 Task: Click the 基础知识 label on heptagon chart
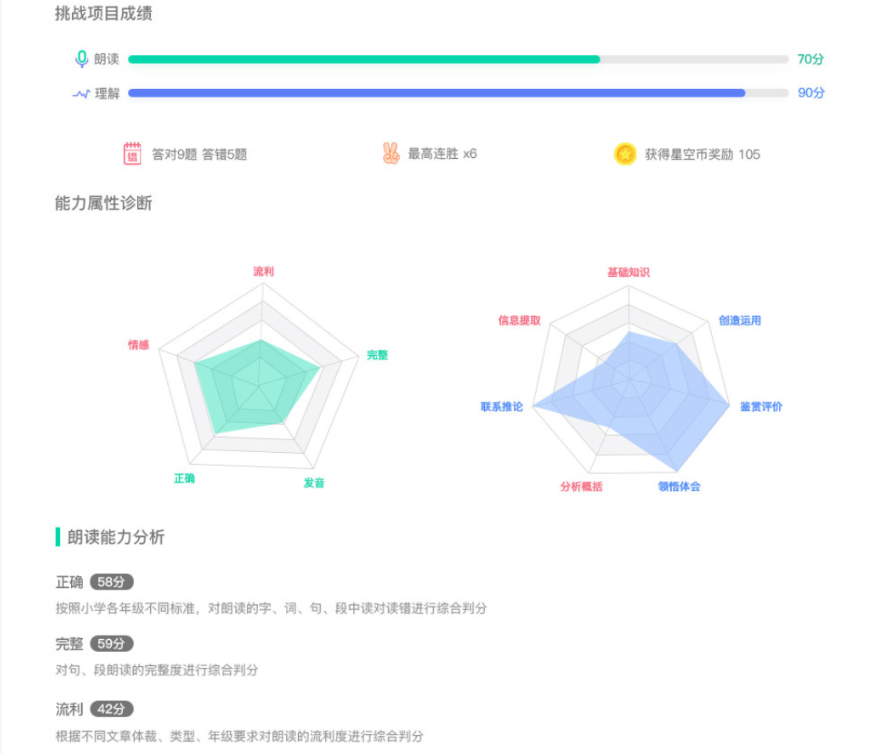click(628, 272)
